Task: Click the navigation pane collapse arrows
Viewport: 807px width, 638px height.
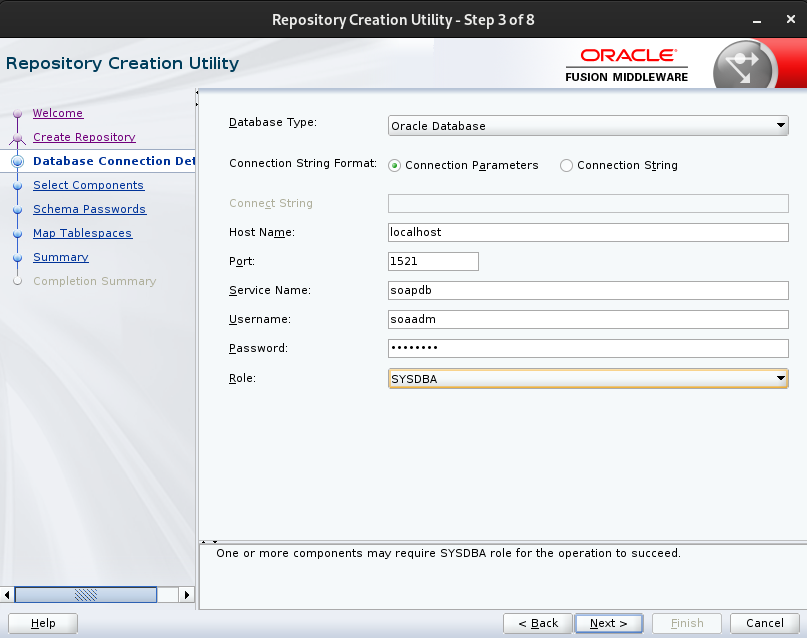Action: pos(197,99)
